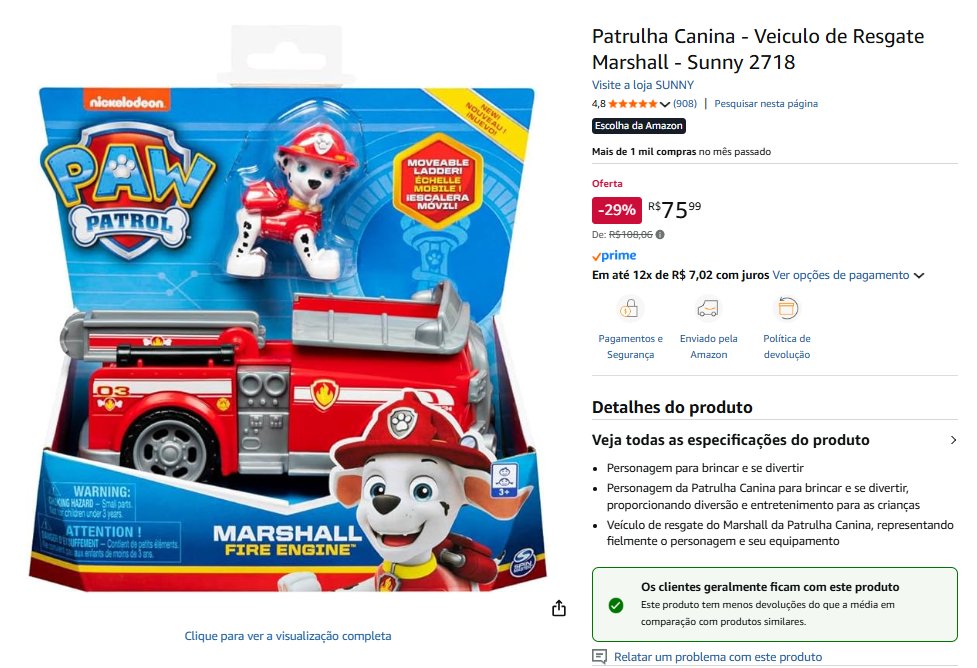Viewport: 977px width, 668px height.
Task: Click Pesquisar nesta página link
Action: (766, 103)
